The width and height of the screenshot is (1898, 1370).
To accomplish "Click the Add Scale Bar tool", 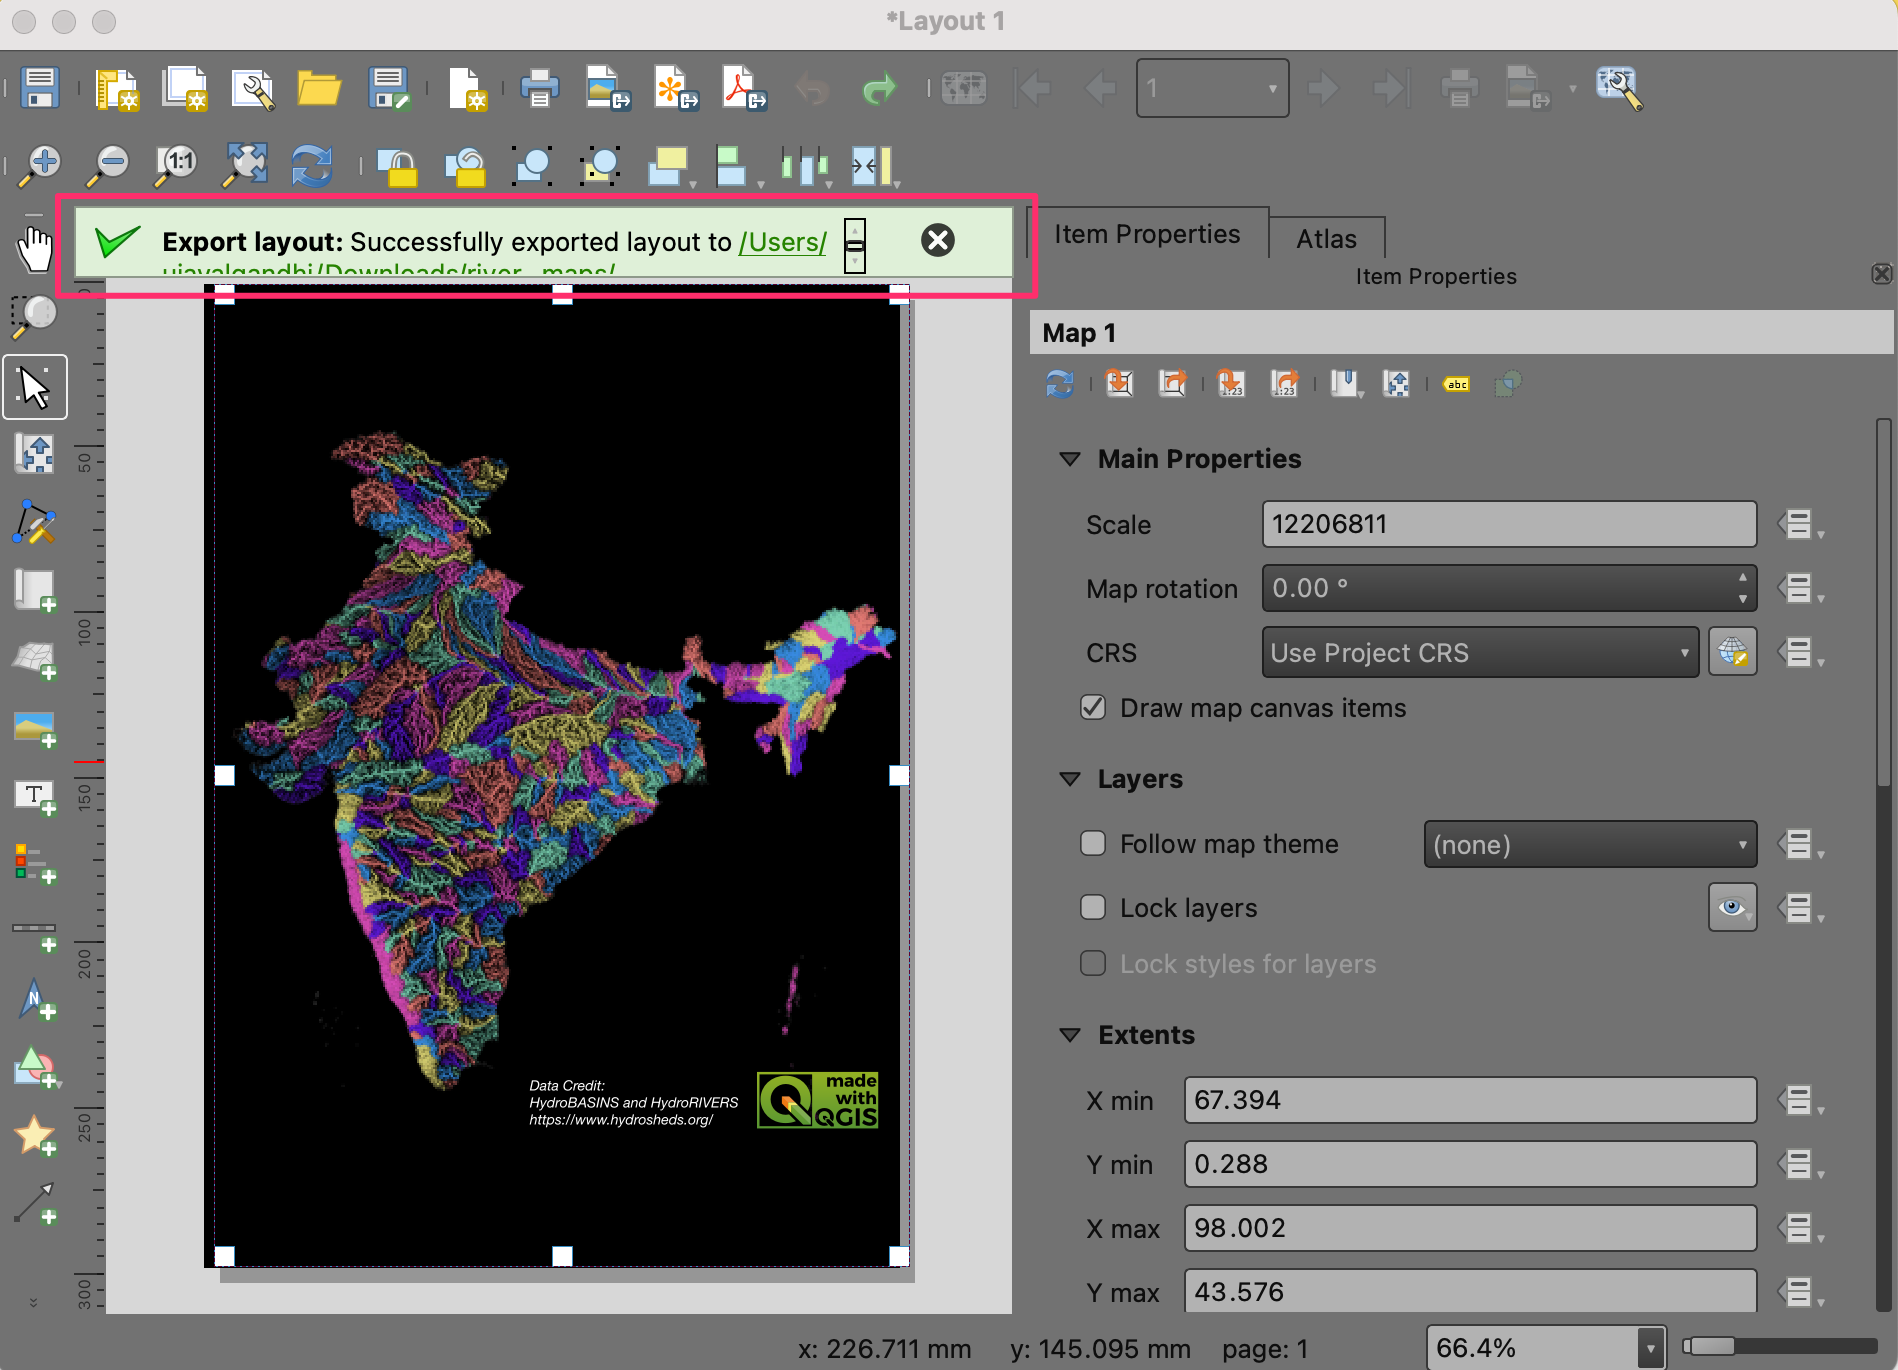I will [x=35, y=932].
